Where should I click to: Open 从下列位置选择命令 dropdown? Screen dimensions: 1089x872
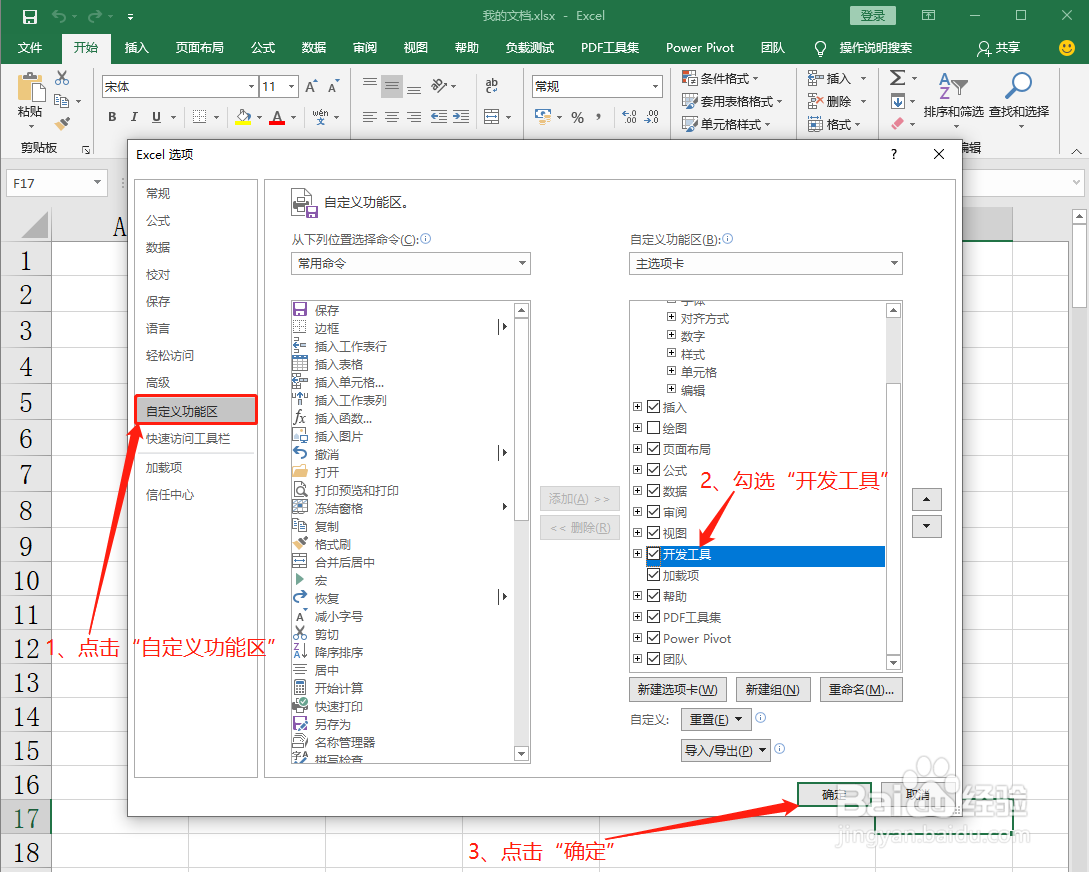tap(410, 263)
